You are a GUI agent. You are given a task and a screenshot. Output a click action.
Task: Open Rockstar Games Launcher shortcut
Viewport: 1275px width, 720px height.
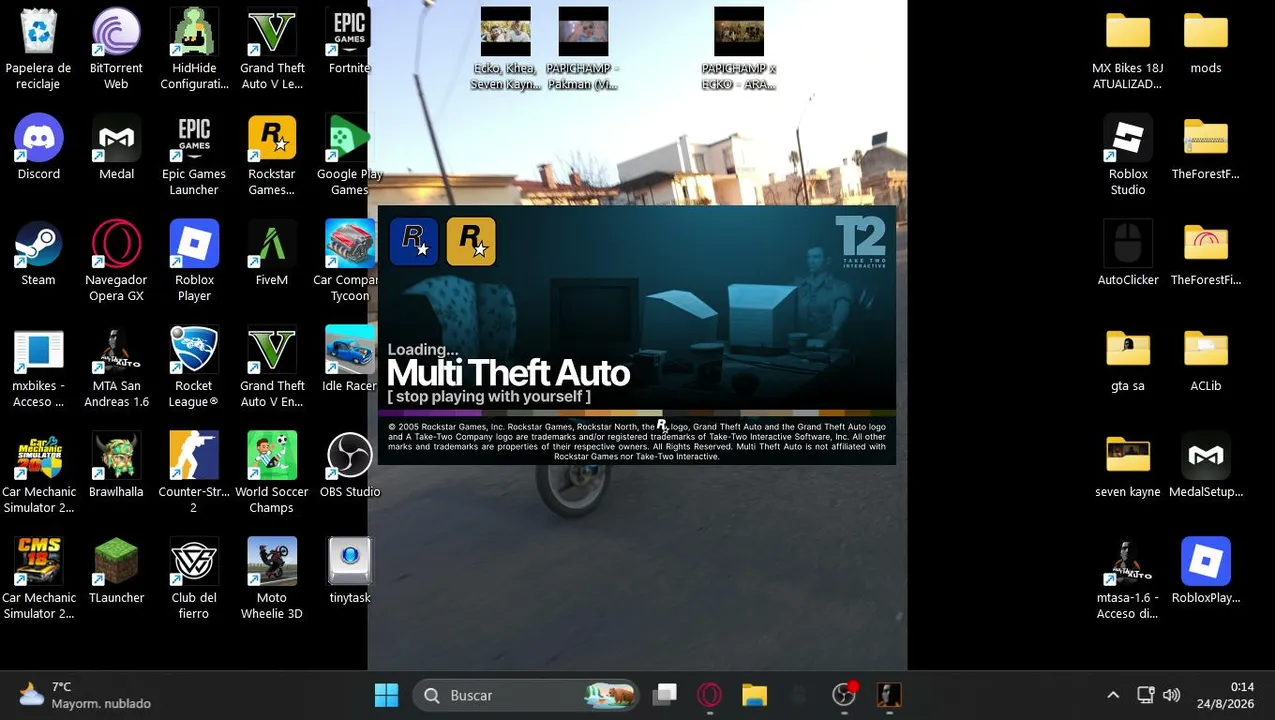coord(272,155)
